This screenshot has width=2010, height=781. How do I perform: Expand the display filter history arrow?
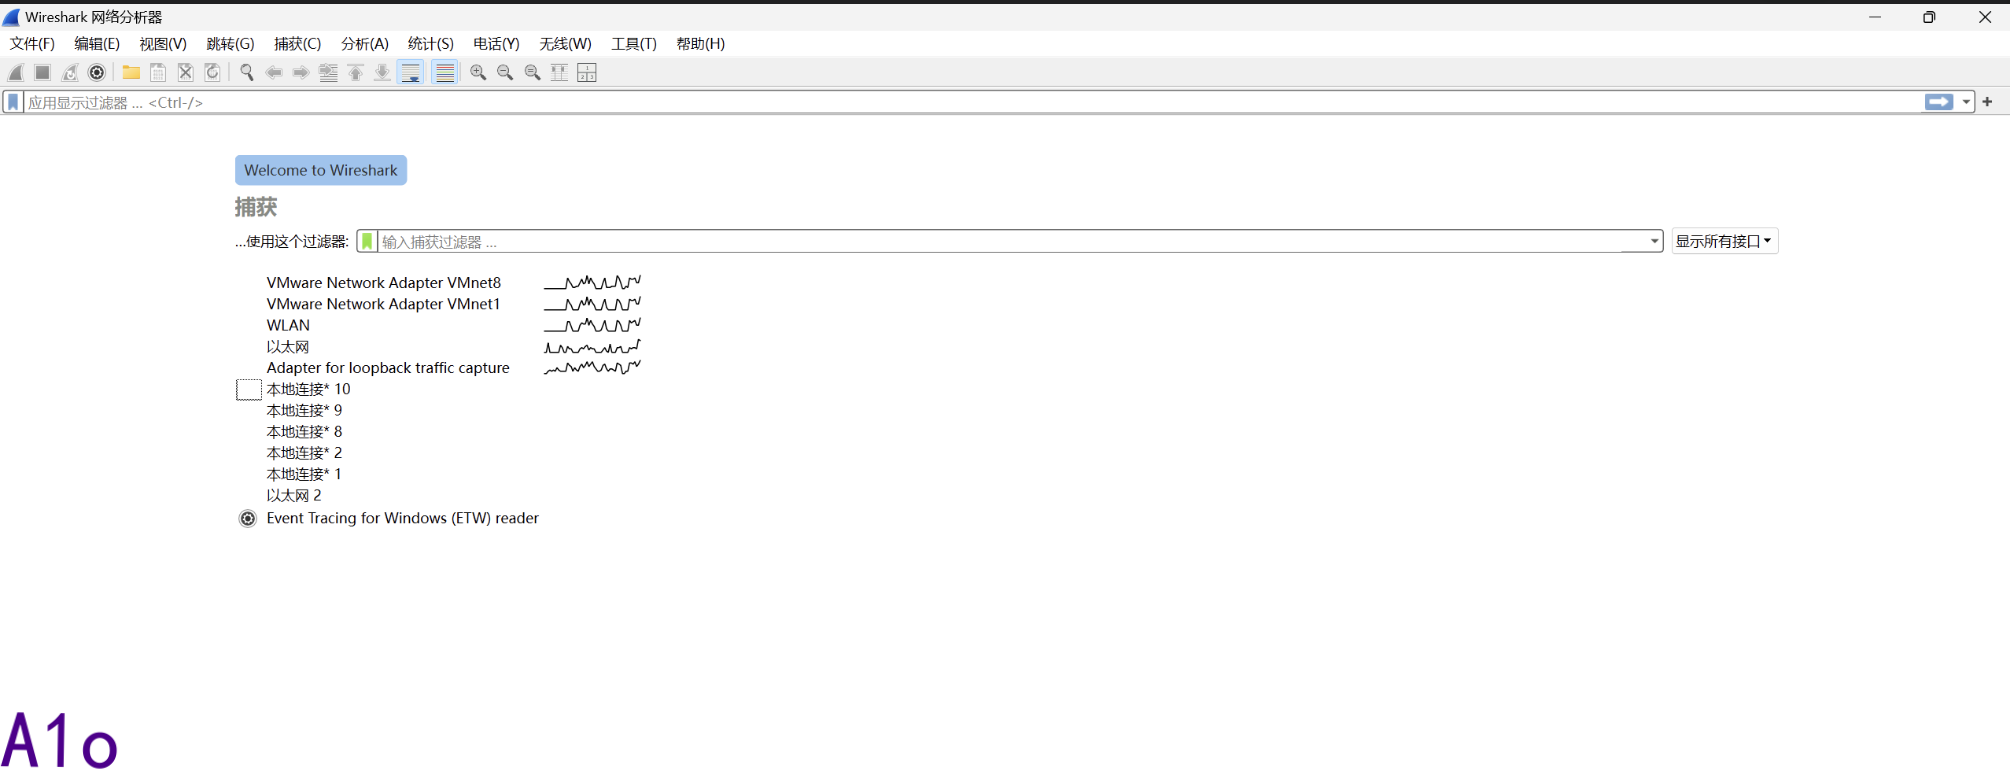coord(1966,102)
